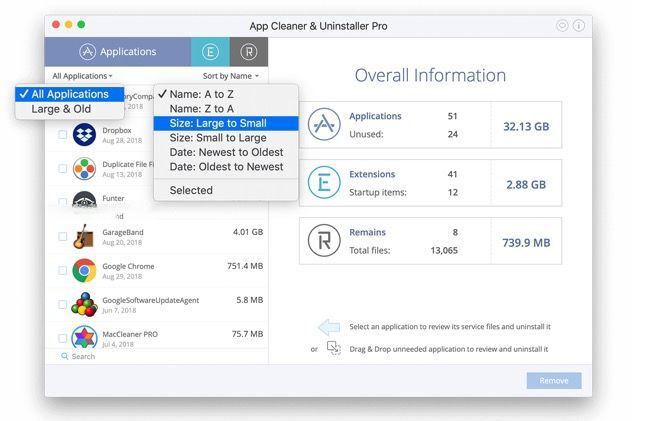Viewport: 645px width, 421px height.
Task: Select the GarageBand row name
Action: coord(123,232)
